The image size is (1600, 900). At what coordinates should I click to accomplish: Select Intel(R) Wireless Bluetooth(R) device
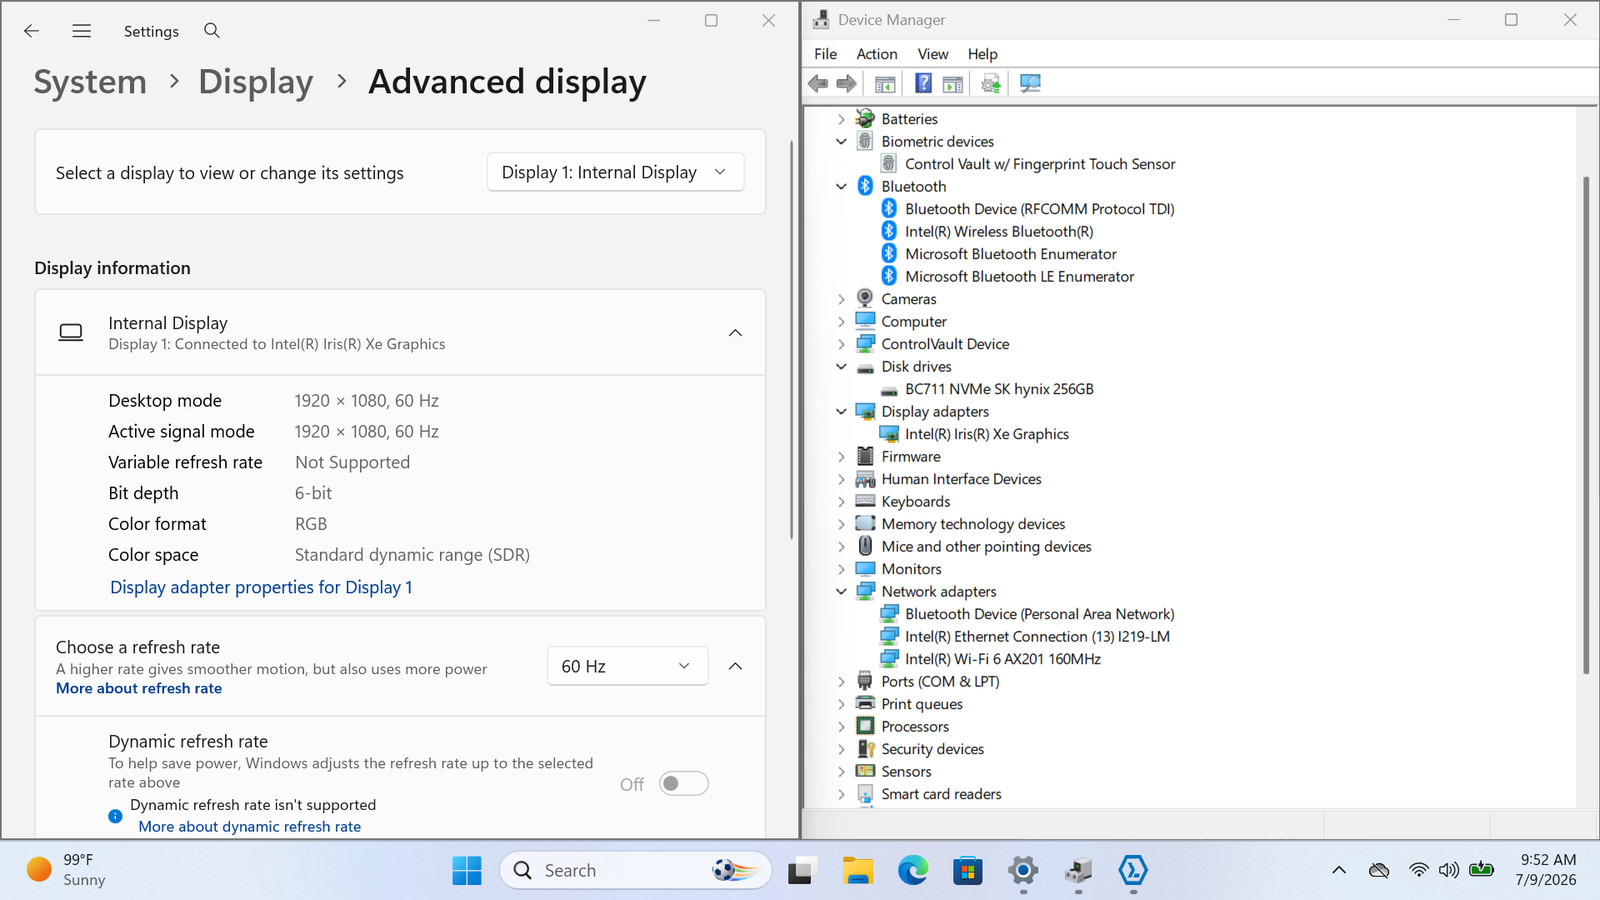999,232
